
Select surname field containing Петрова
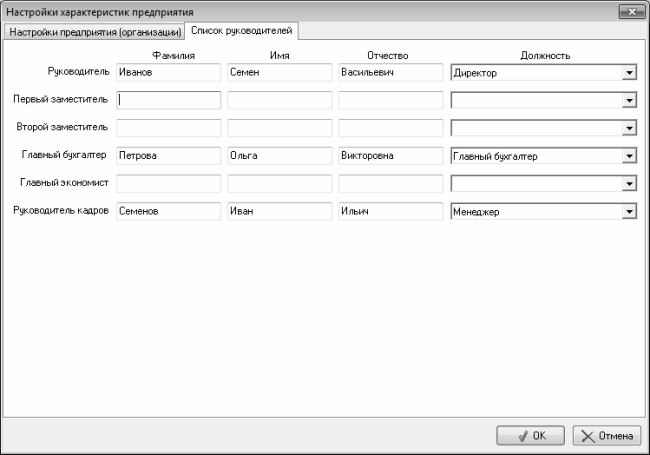tap(168, 156)
